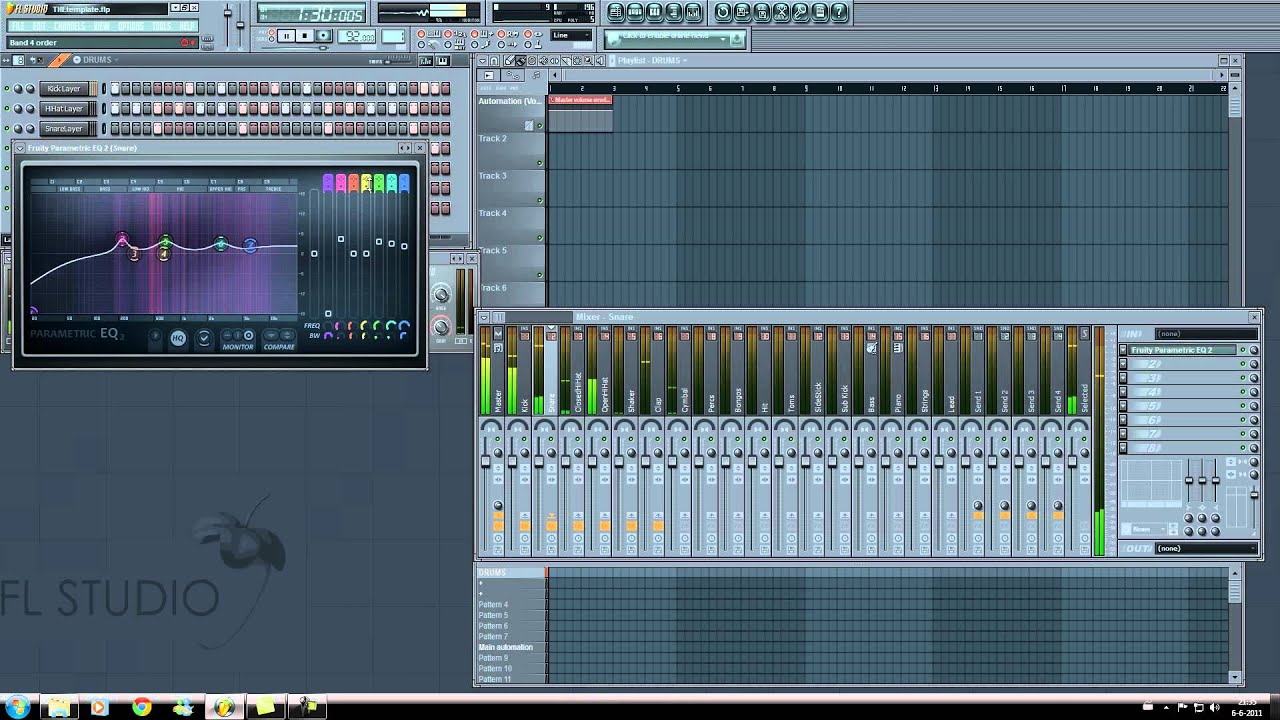Open the FL Studio taskbar icon
Image resolution: width=1280 pixels, height=720 pixels.
(224, 707)
